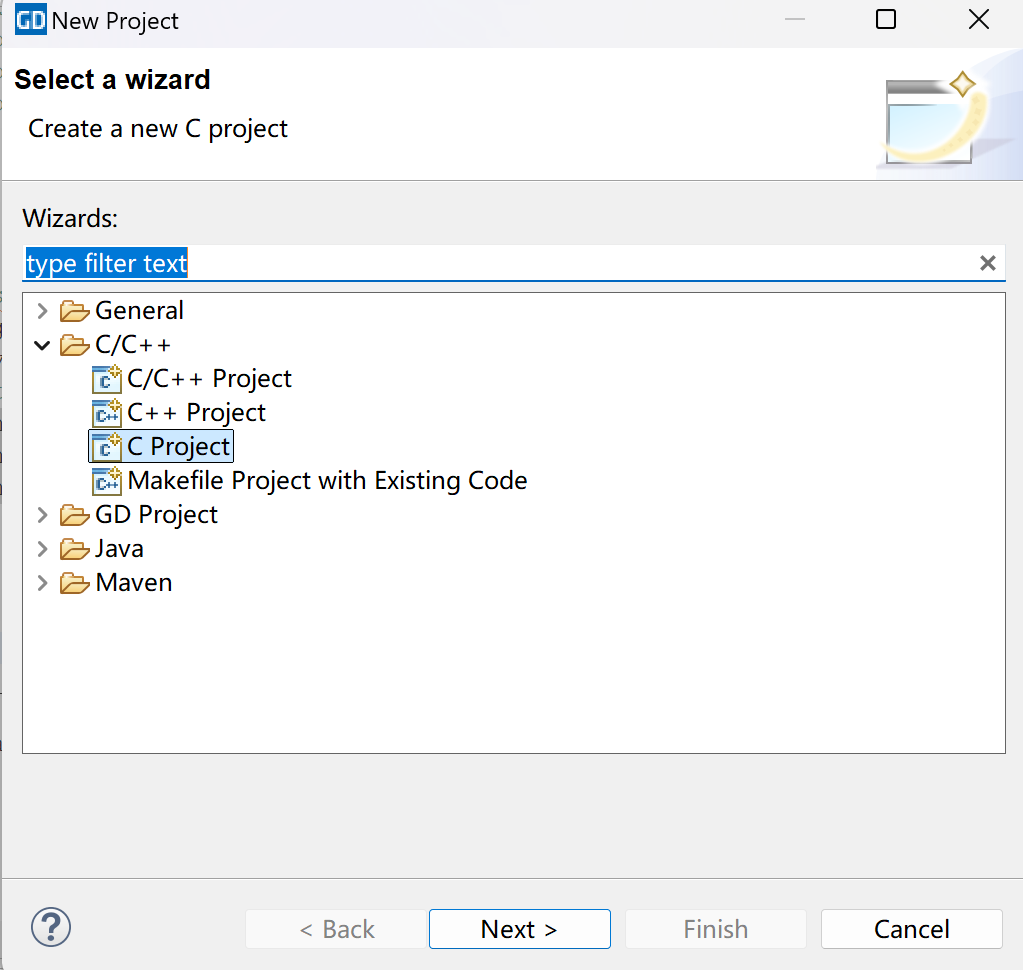This screenshot has height=970, width=1023.
Task: Click the GD Project folder icon
Action: coord(75,515)
